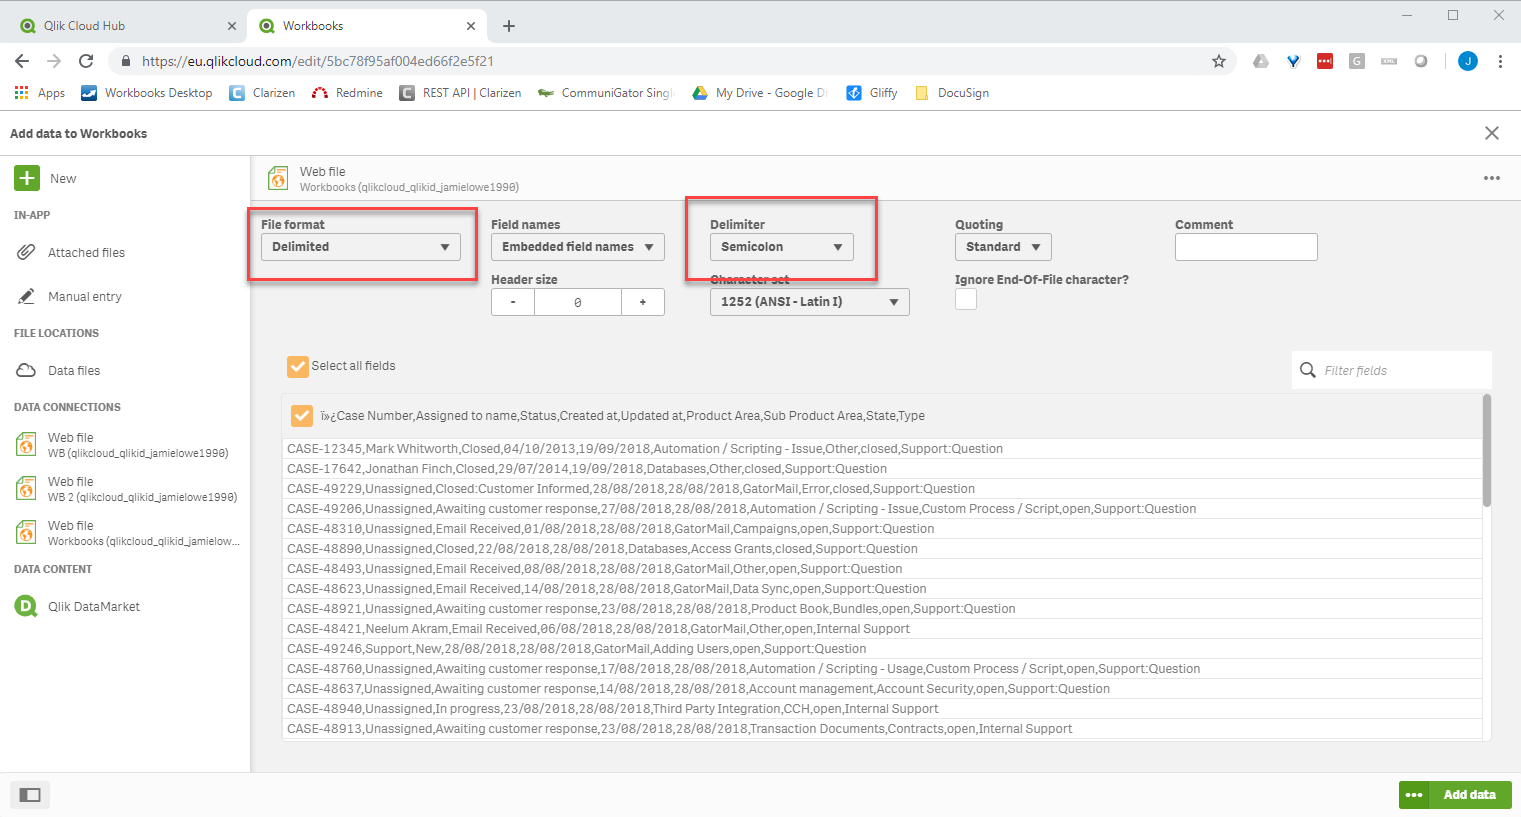Open Data files cloud icon

tap(27, 370)
